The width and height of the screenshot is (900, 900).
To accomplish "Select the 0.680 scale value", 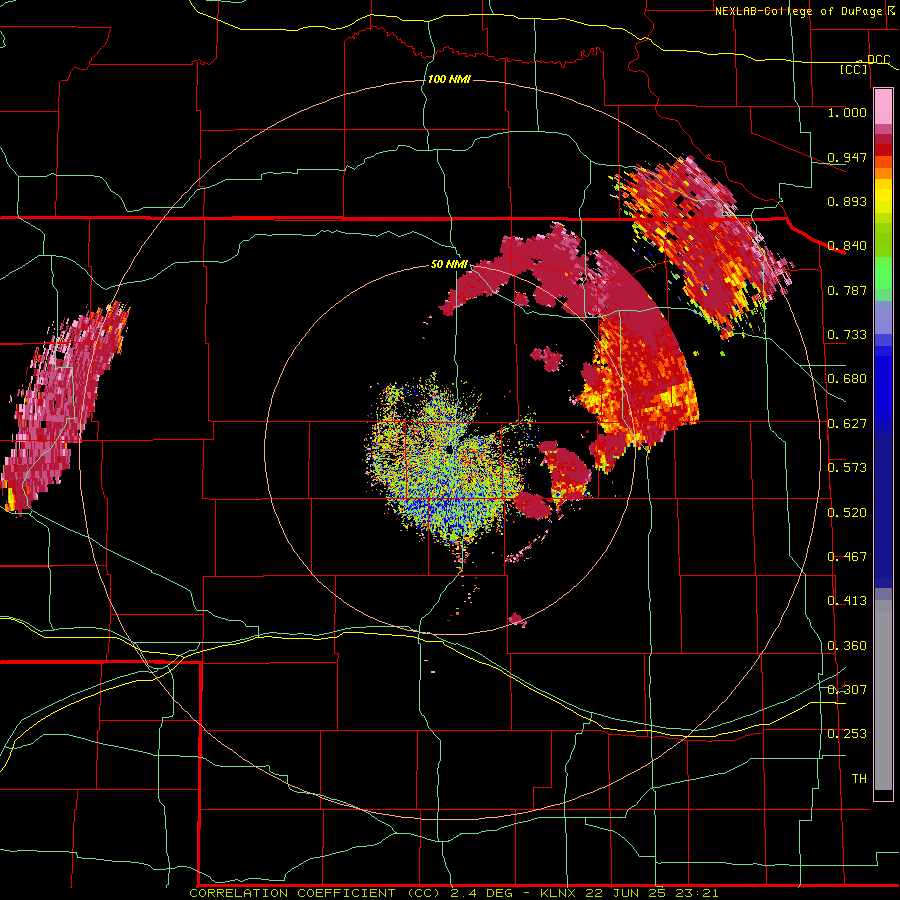I will [x=847, y=379].
